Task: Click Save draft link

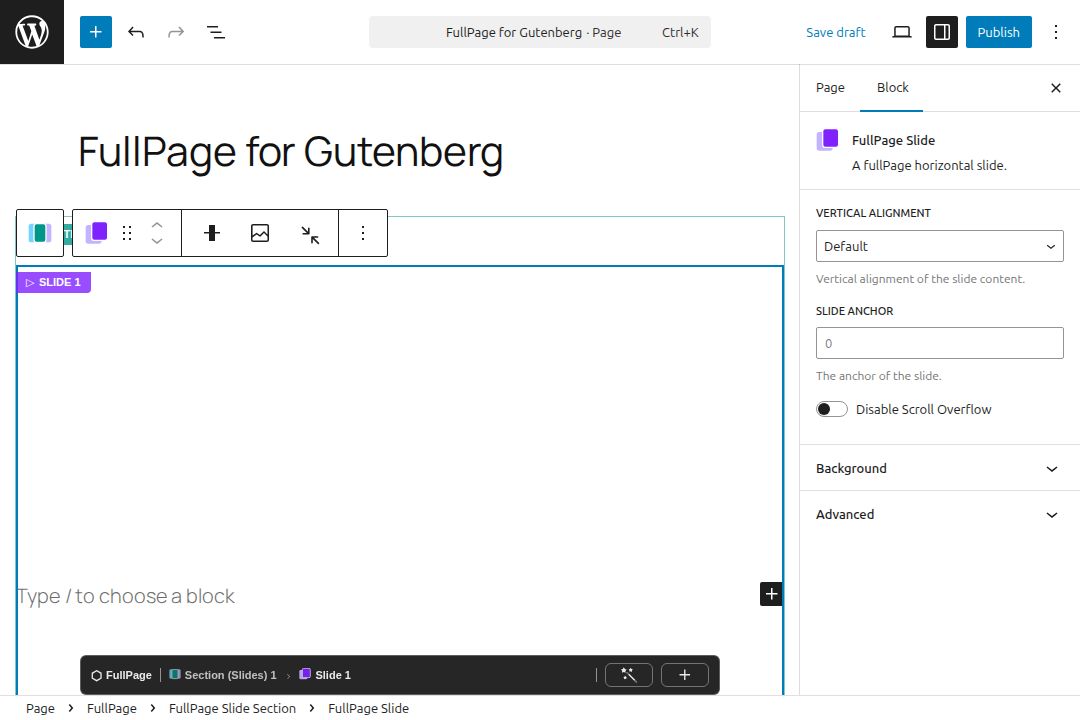Action: (x=835, y=32)
